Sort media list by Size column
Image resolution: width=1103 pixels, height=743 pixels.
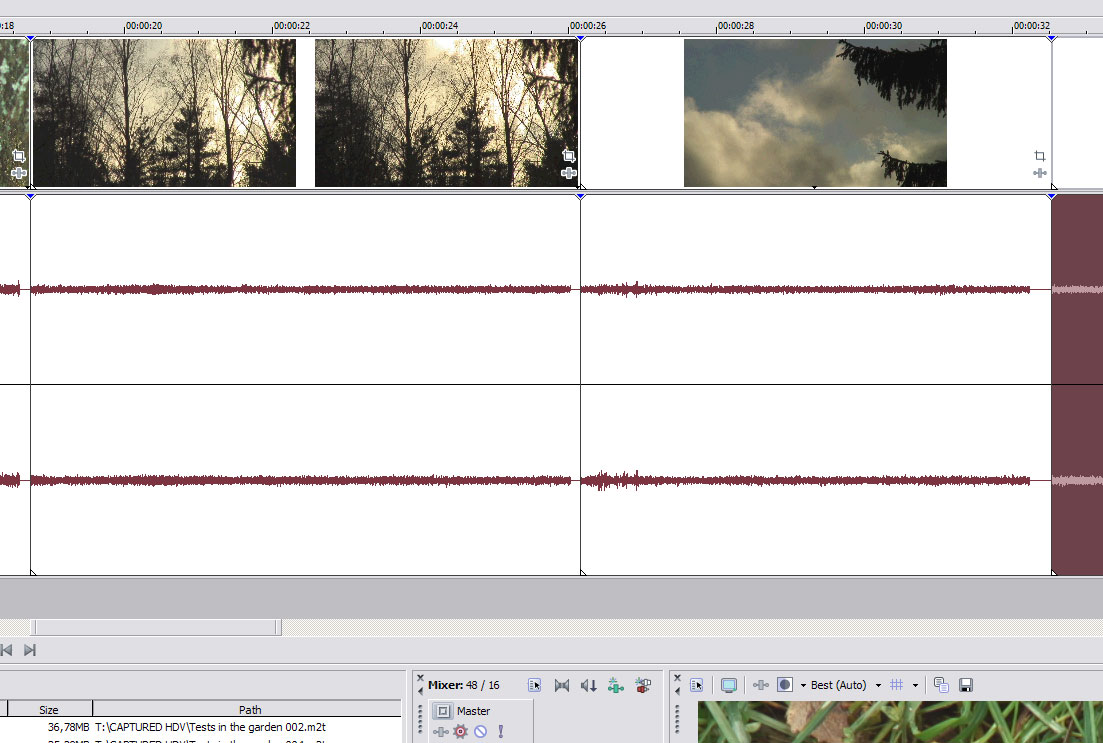click(x=49, y=709)
